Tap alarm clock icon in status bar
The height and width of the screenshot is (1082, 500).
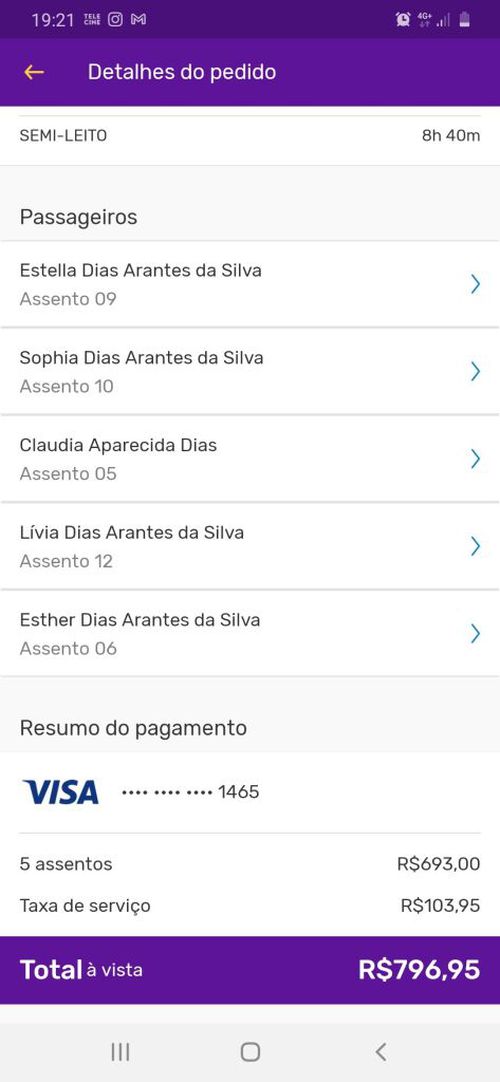point(403,20)
